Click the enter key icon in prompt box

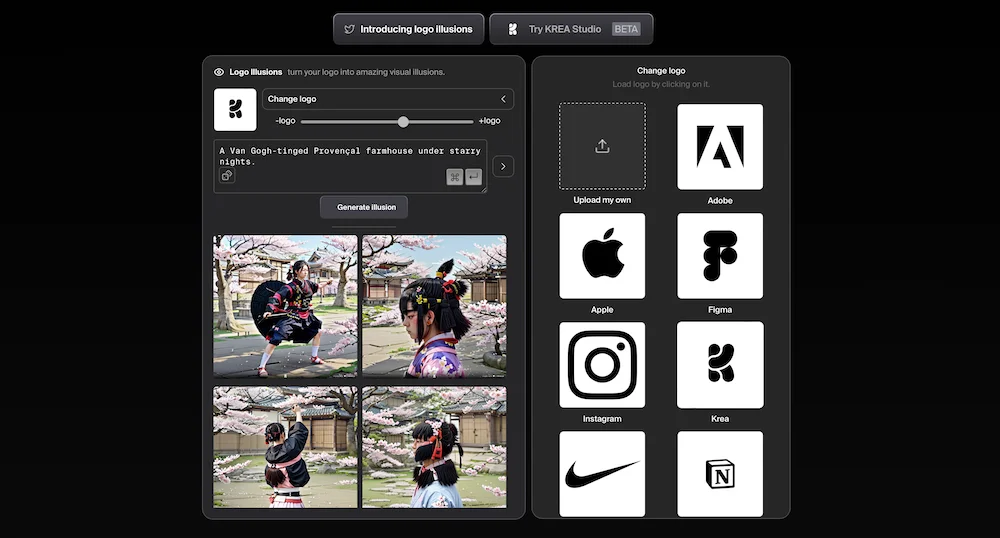pos(474,177)
